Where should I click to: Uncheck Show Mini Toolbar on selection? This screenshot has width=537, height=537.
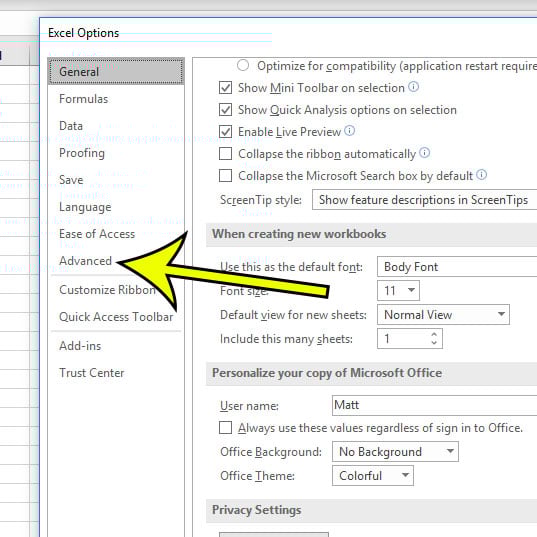(x=225, y=88)
